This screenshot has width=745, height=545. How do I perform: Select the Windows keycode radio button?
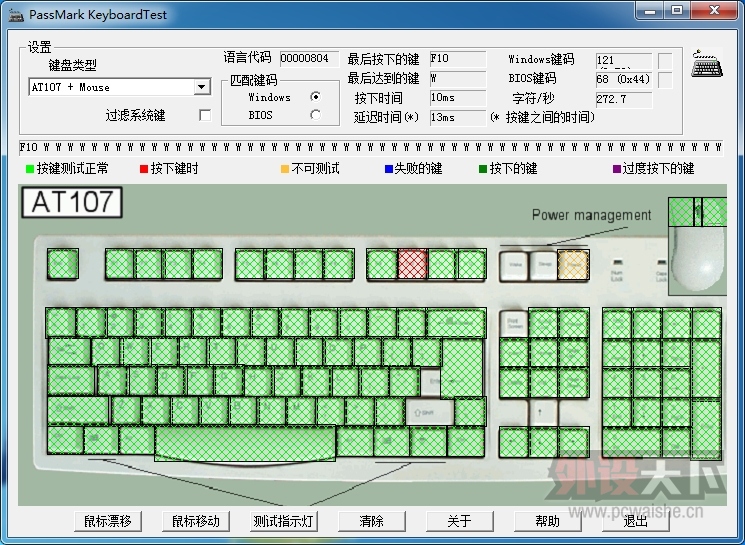pyautogui.click(x=315, y=97)
